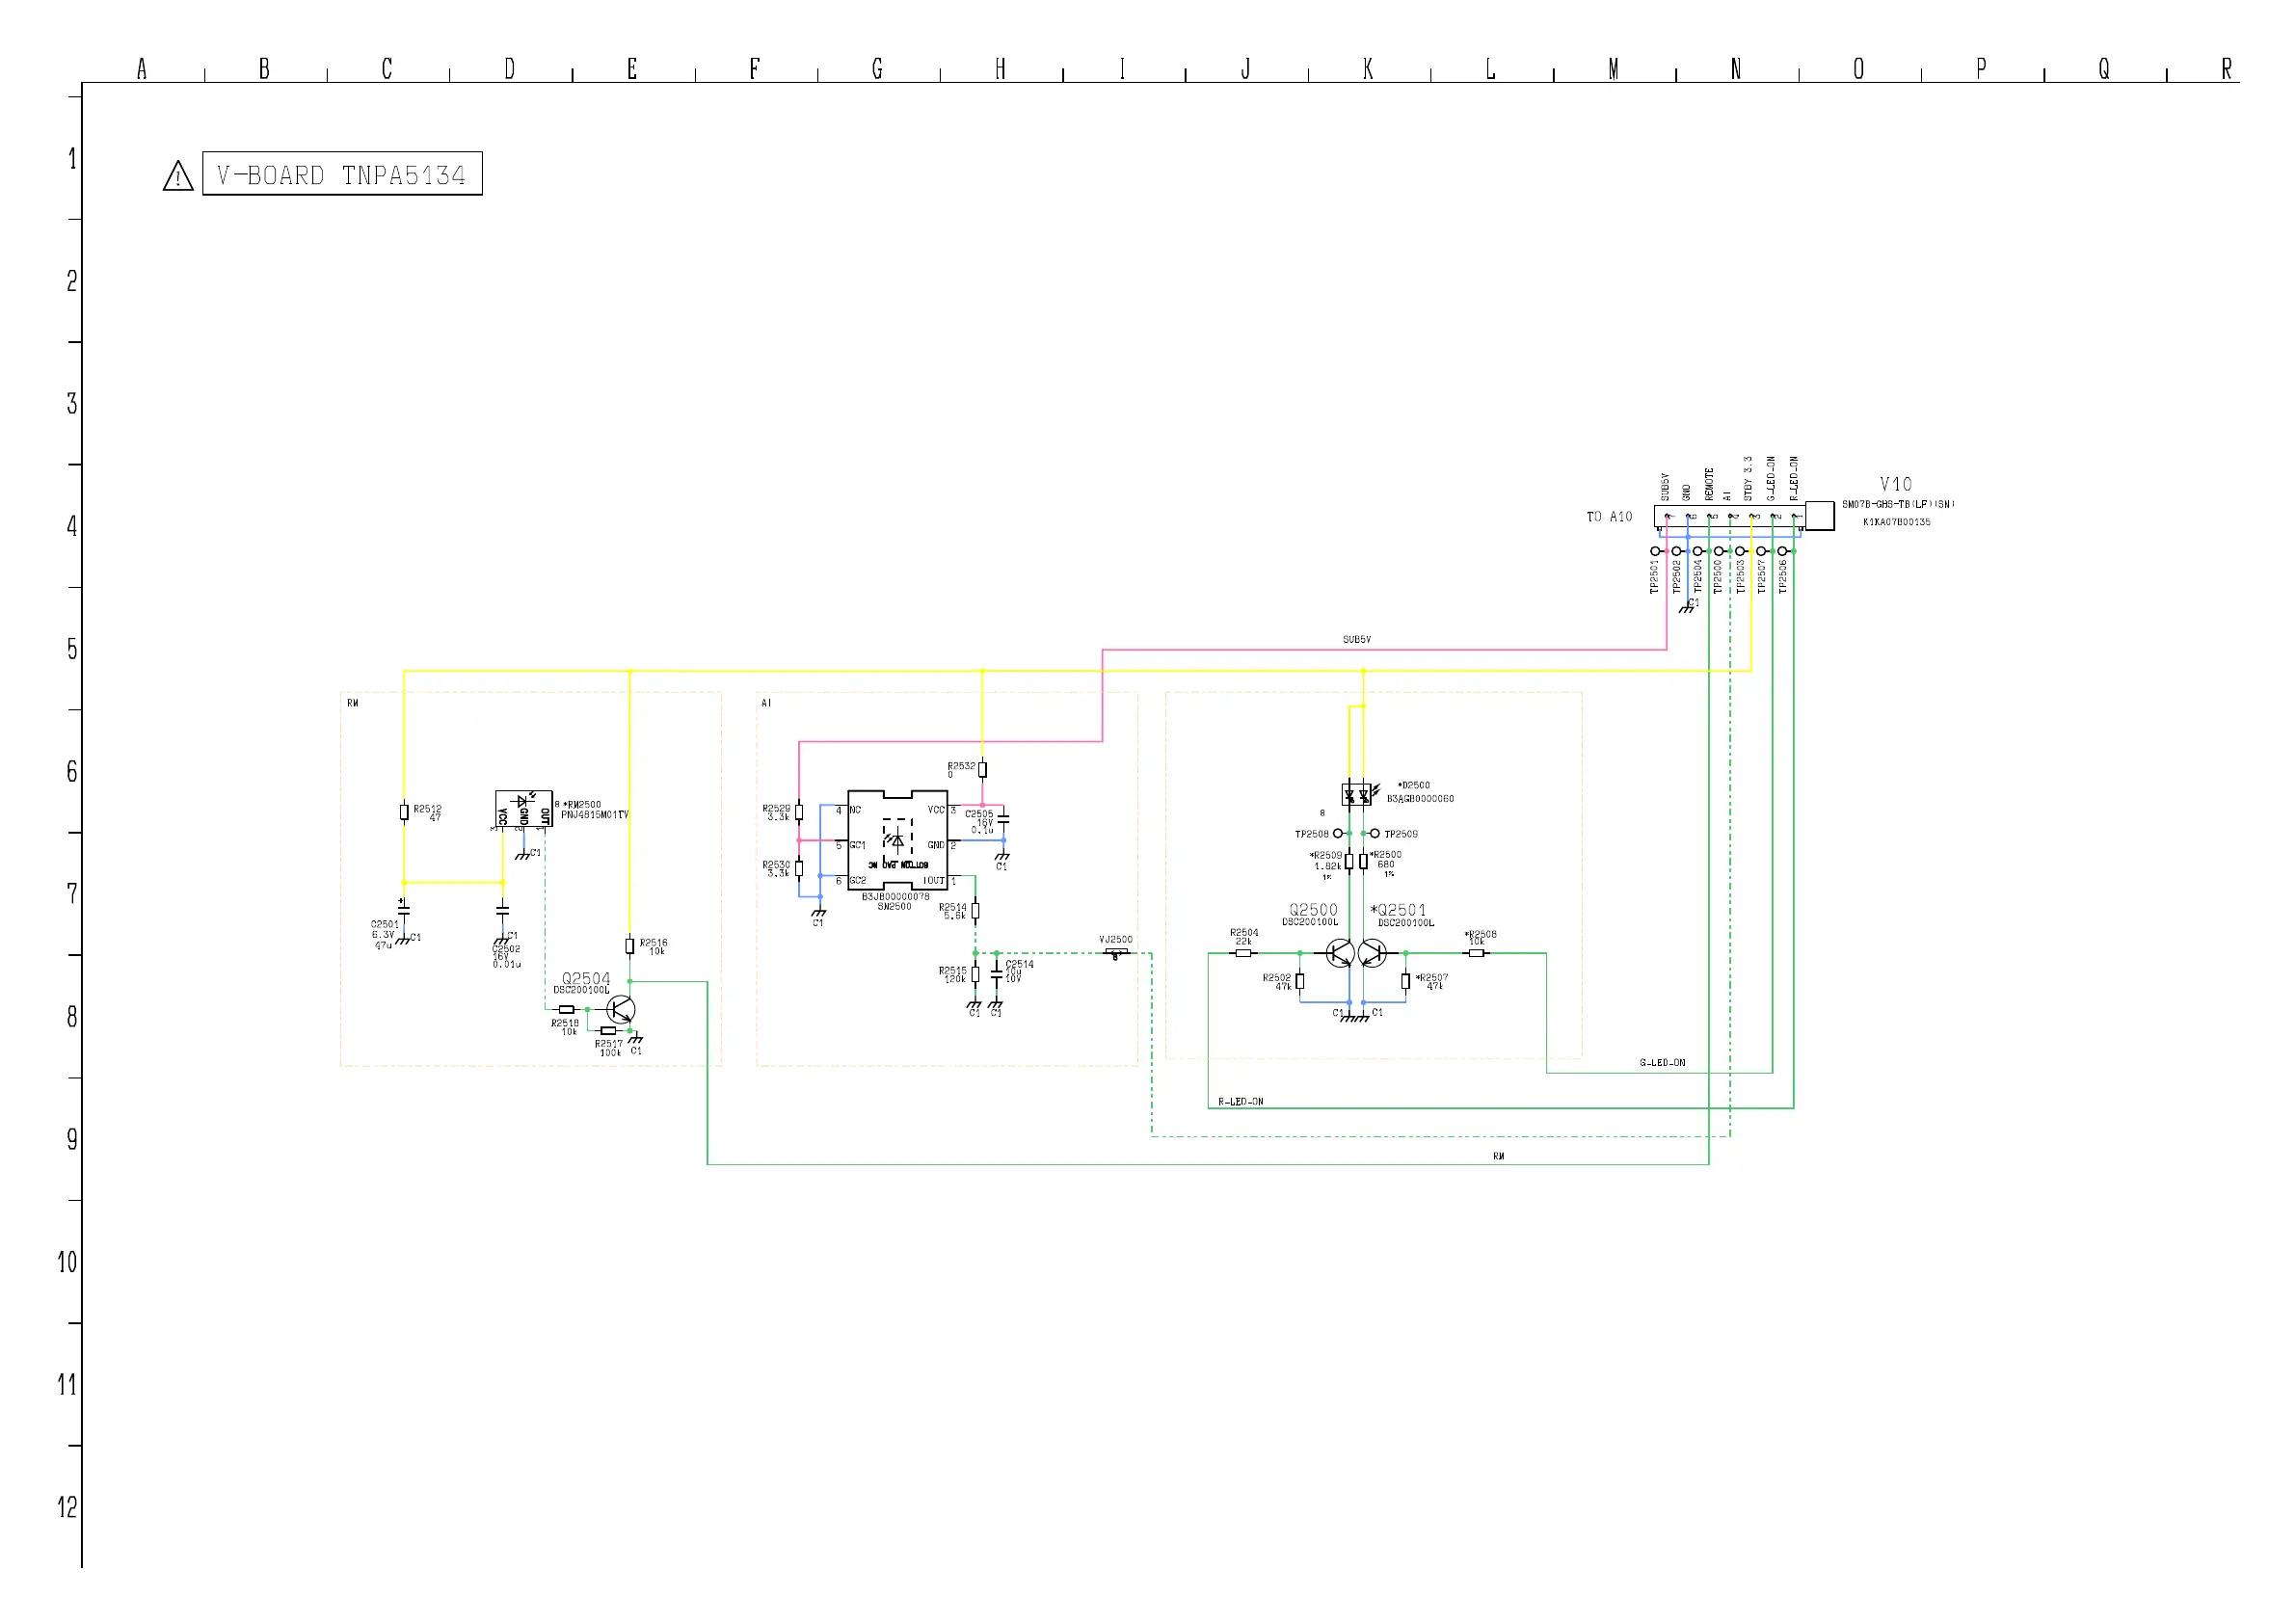Click resistor R2532 symbol

(982, 769)
